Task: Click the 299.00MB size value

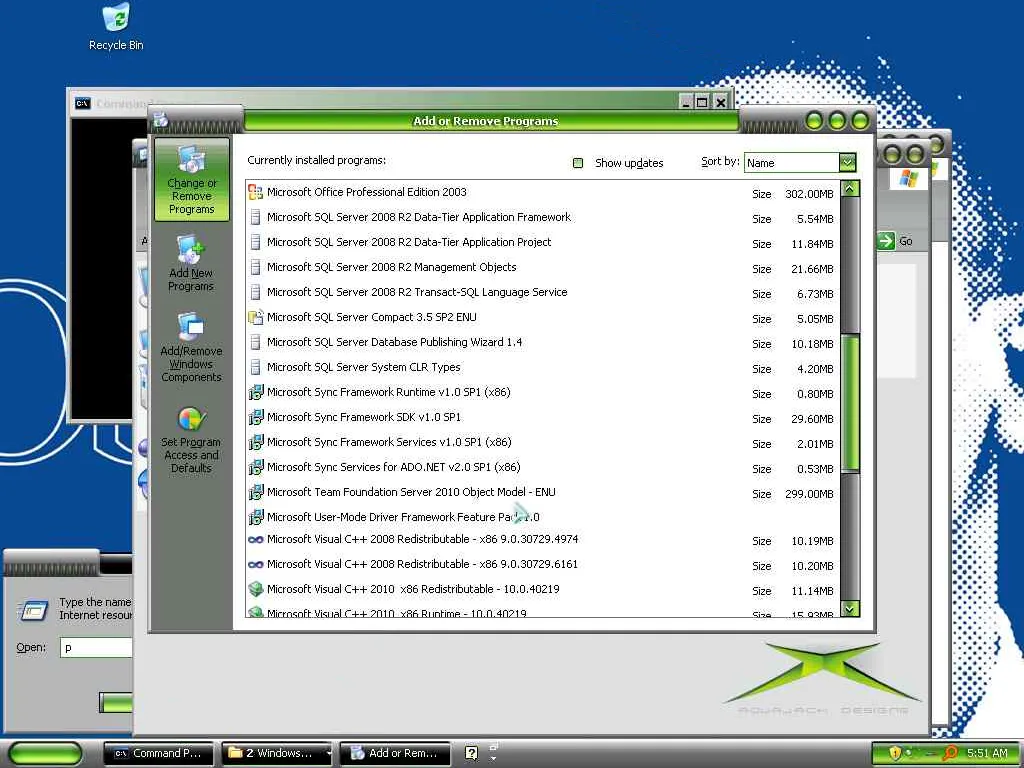Action: [x=809, y=494]
